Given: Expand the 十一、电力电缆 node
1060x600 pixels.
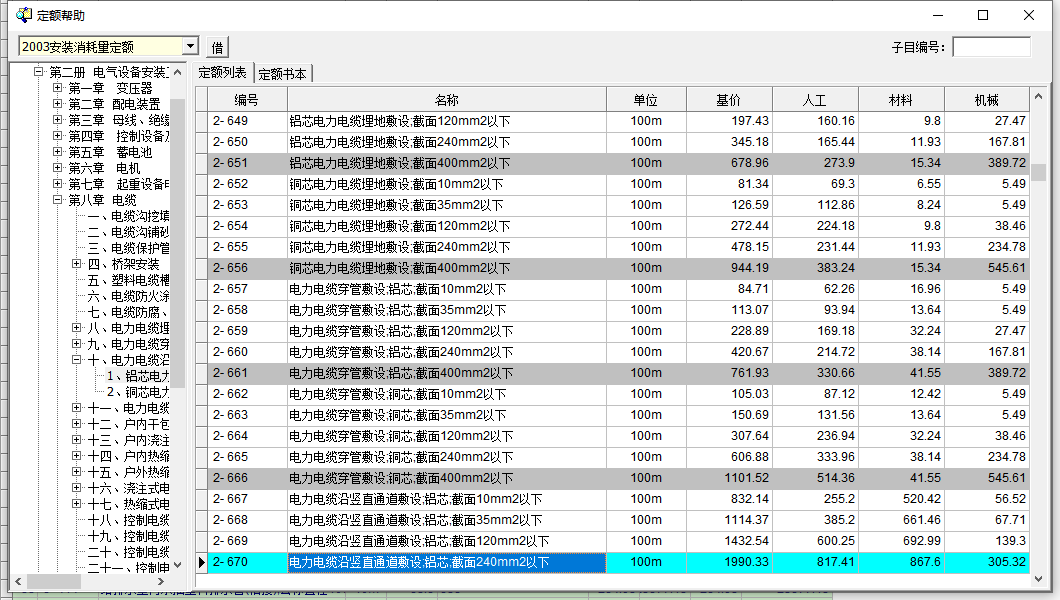Looking at the screenshot, I should pos(76,408).
